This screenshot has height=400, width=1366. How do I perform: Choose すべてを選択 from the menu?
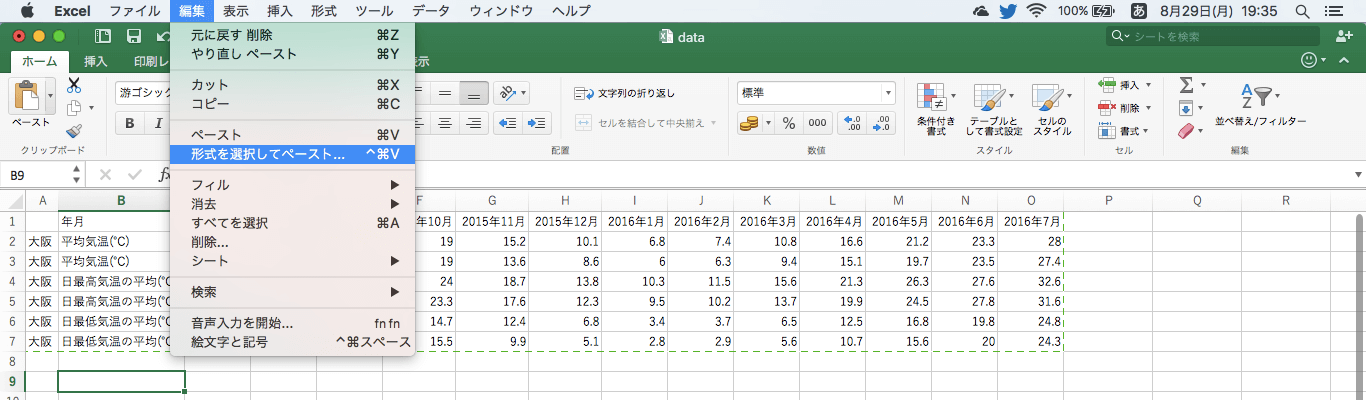(293, 223)
